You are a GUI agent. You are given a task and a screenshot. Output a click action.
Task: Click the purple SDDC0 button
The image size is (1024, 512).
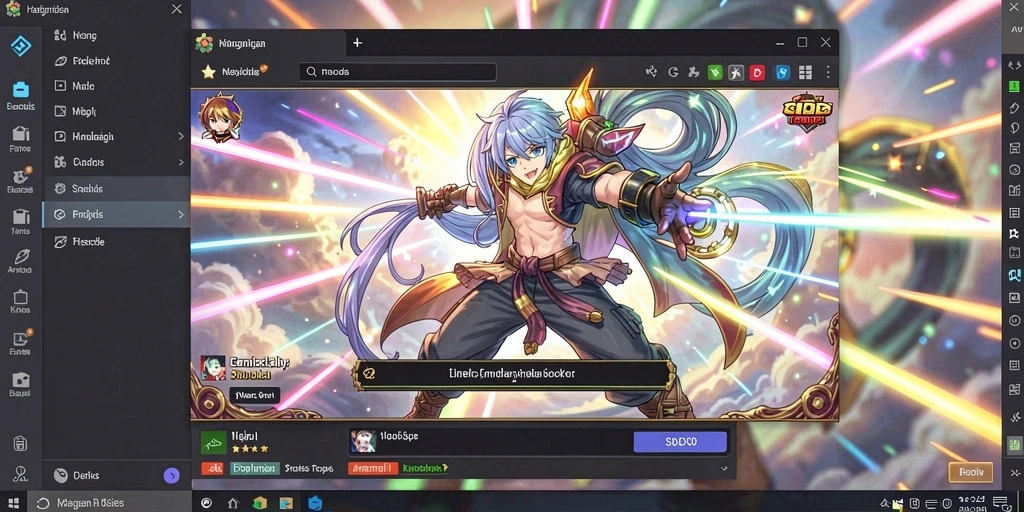[x=680, y=441]
